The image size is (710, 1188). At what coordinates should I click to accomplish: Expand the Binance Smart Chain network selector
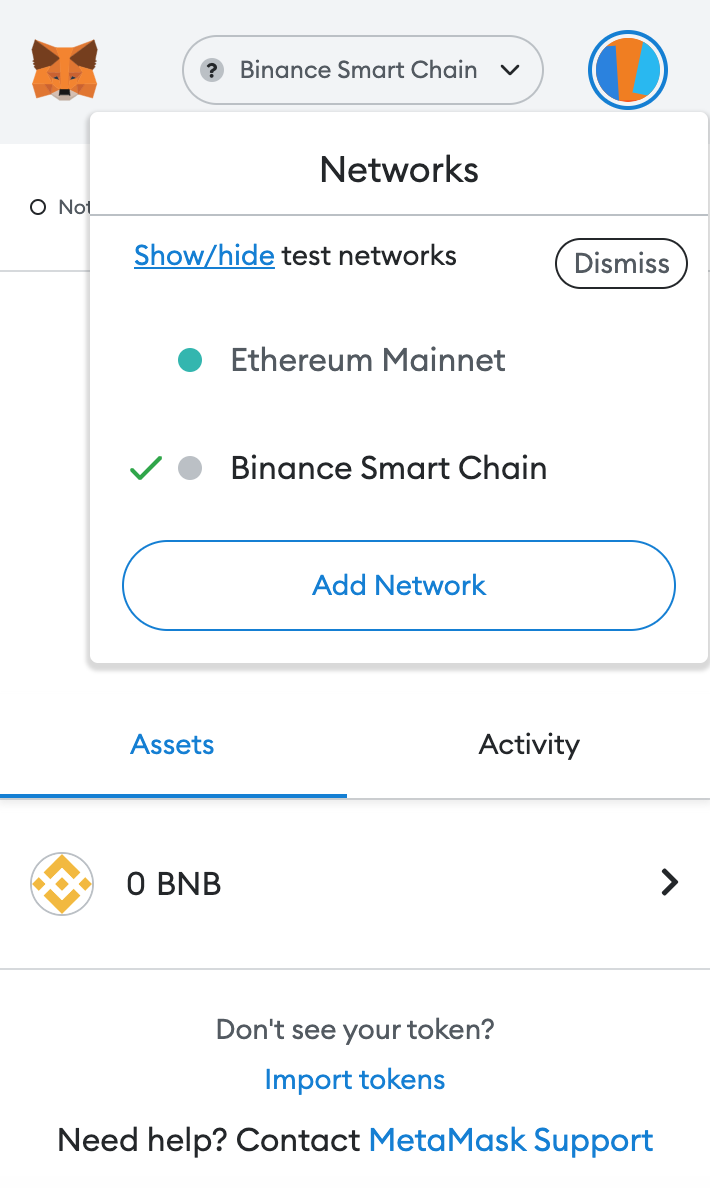coord(362,70)
